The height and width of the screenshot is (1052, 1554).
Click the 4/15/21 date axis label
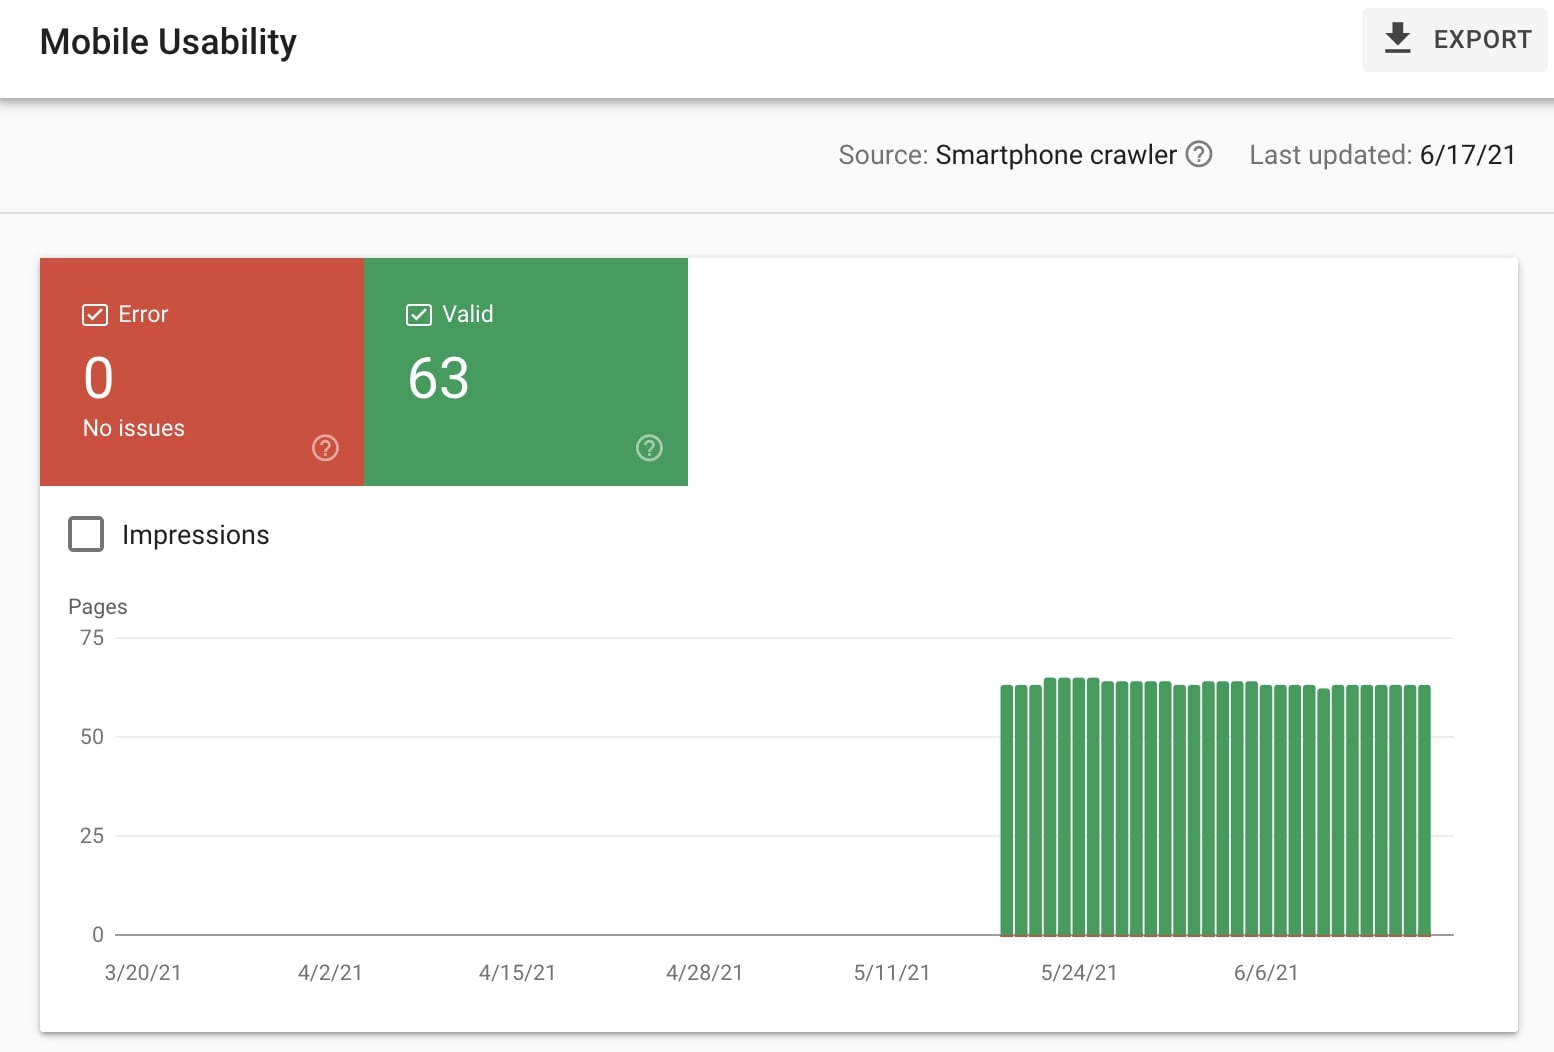pos(517,973)
